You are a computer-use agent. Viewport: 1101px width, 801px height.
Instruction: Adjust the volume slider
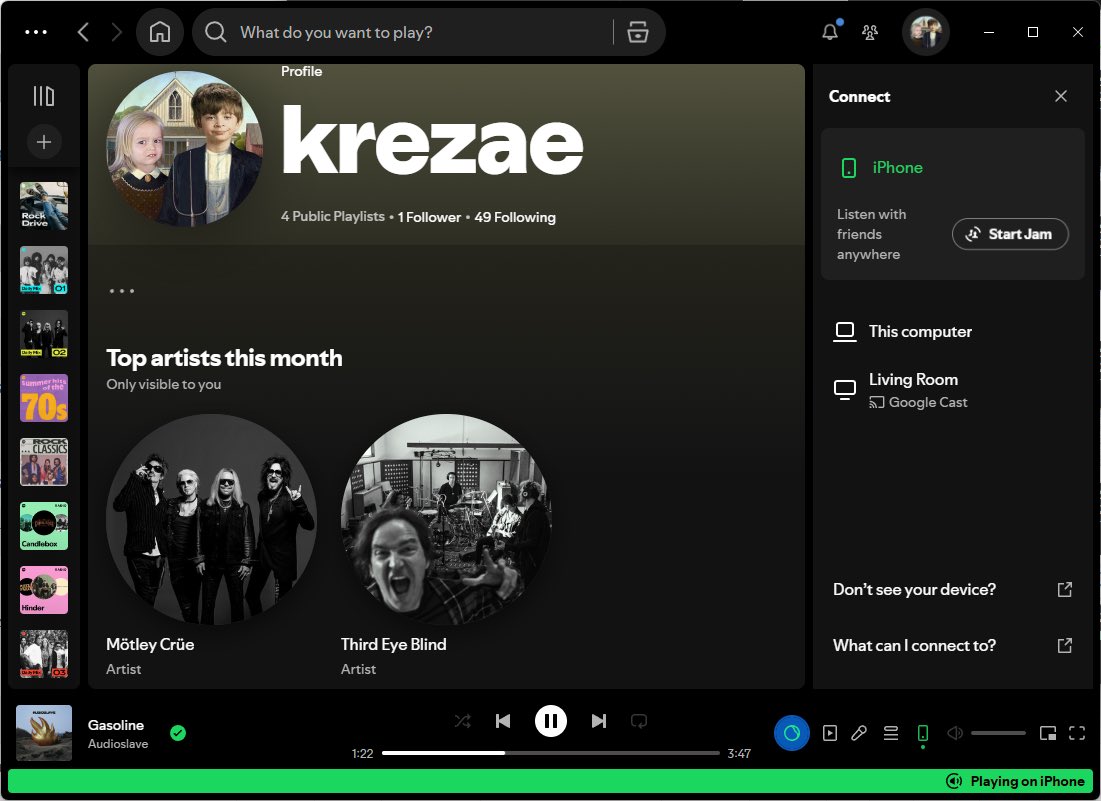998,734
